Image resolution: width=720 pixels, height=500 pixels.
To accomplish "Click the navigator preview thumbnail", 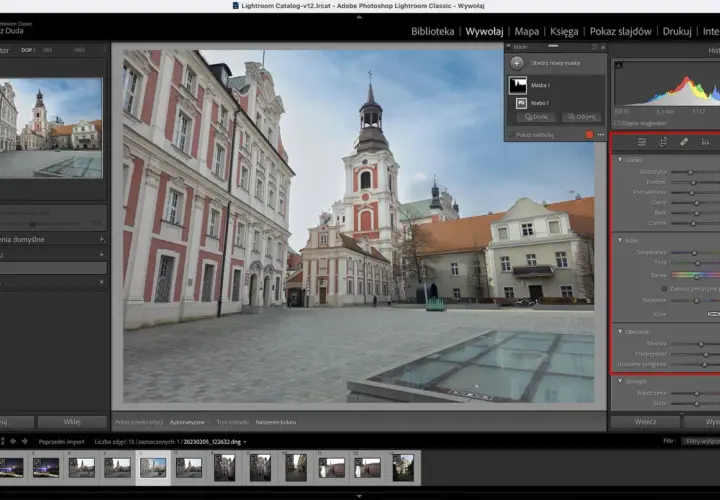I will pos(51,128).
